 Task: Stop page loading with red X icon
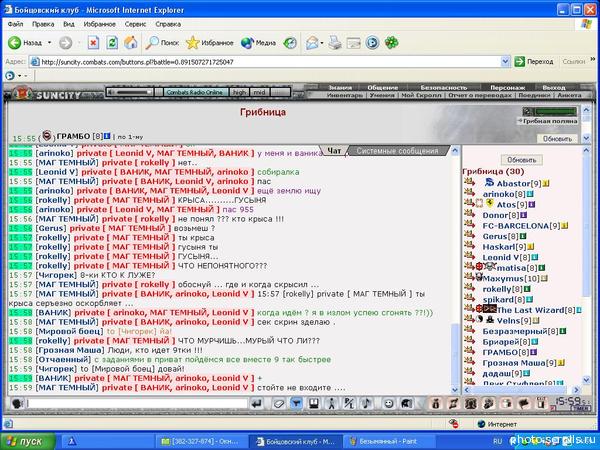coord(93,42)
